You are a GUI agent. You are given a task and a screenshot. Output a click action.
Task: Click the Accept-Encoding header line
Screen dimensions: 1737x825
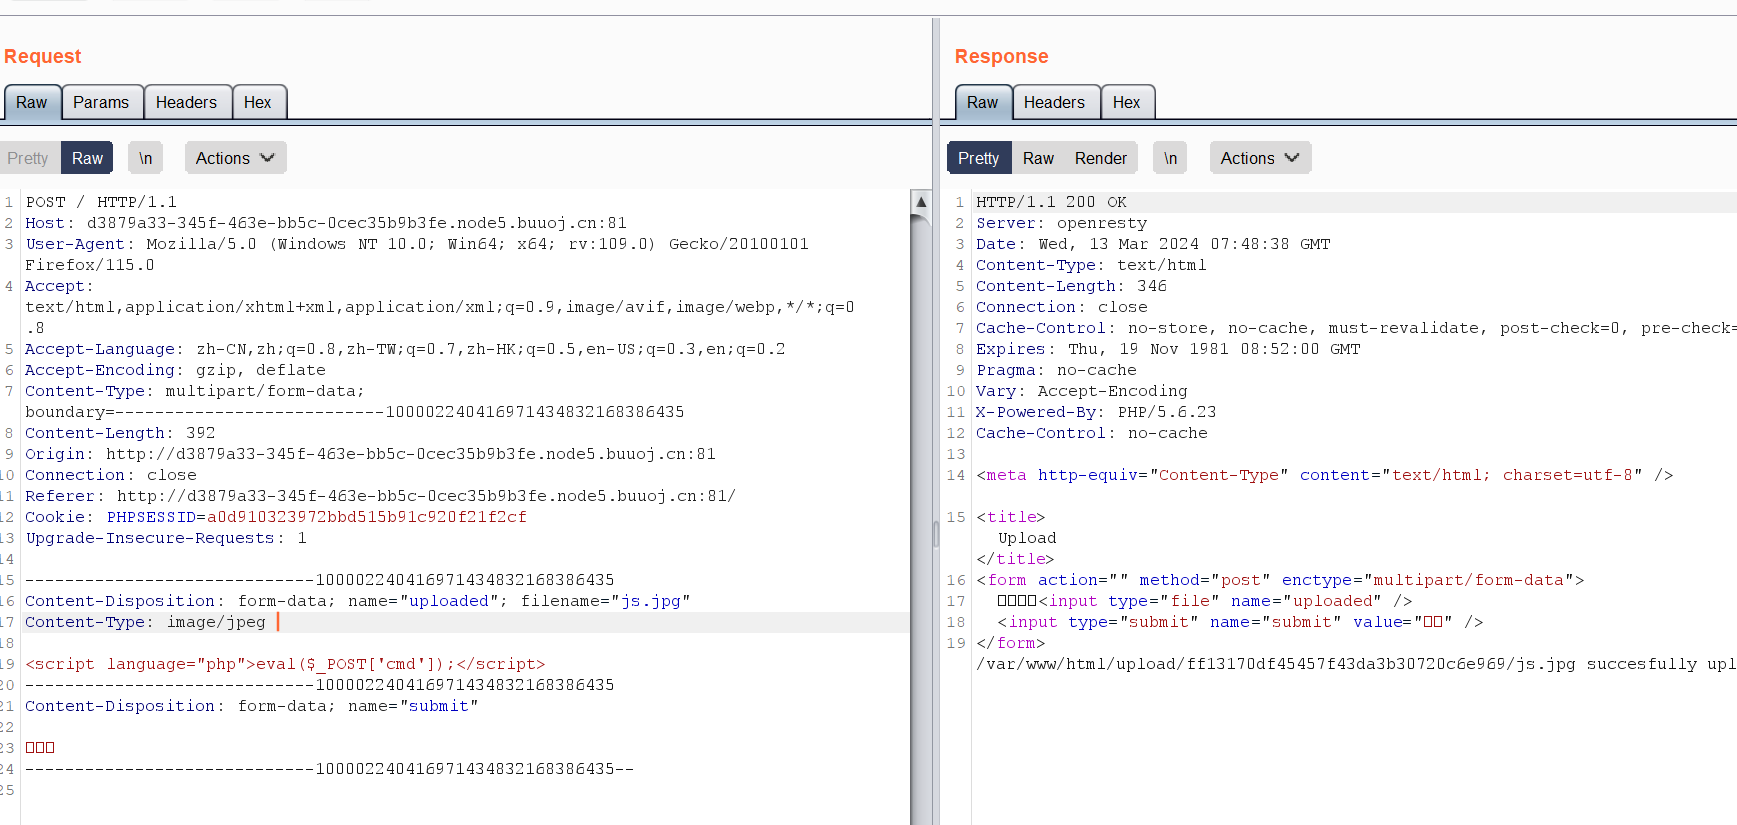[x=175, y=370]
